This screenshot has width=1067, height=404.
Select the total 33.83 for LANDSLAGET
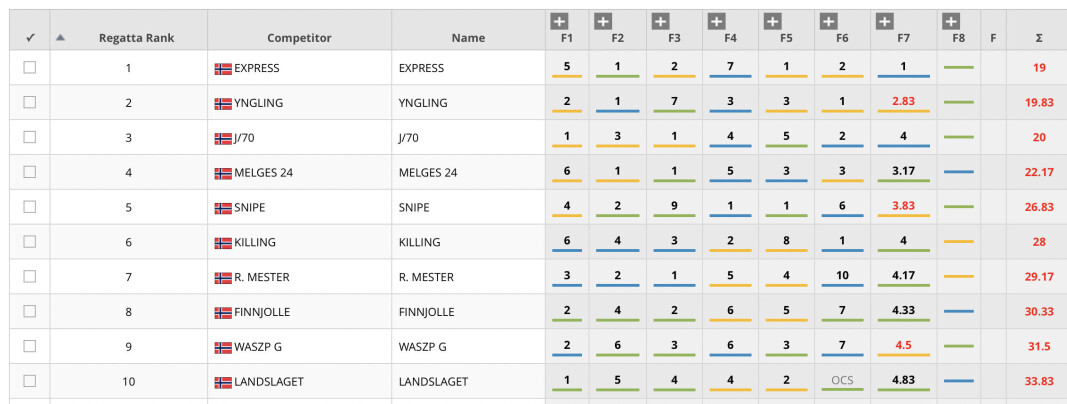pos(1039,382)
